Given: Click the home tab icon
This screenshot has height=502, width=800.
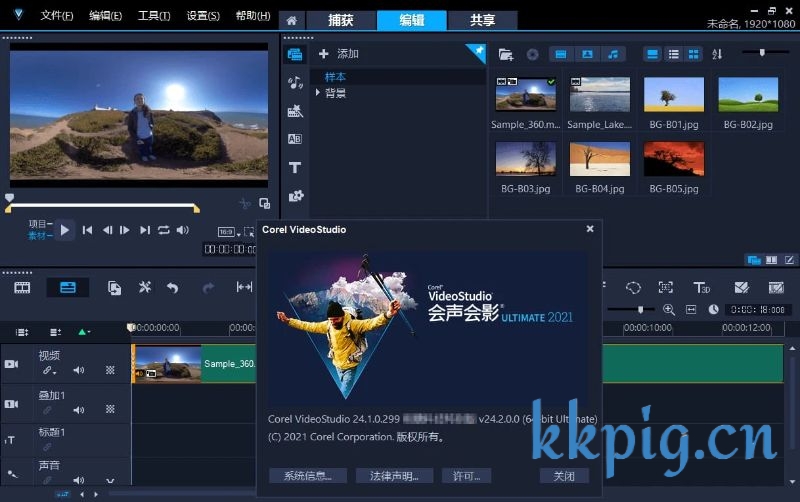Looking at the screenshot, I should pos(291,20).
